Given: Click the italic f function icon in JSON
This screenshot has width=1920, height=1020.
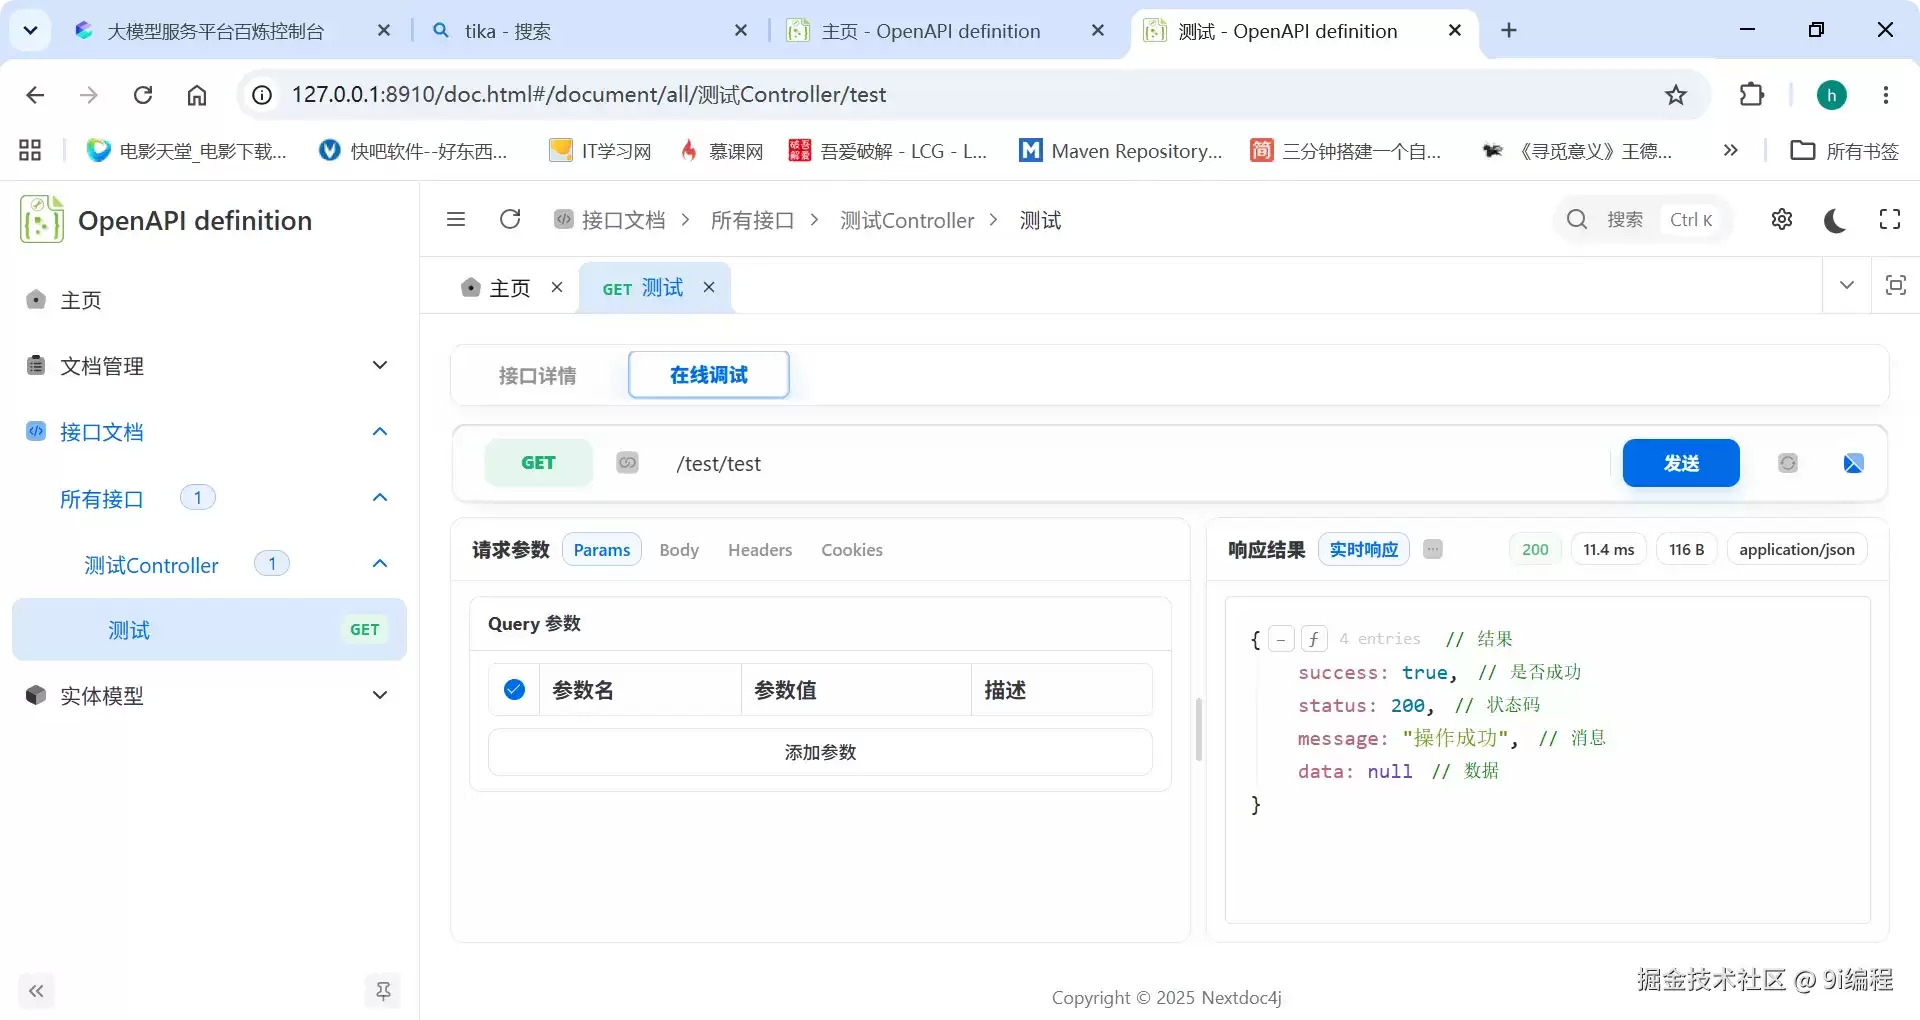Looking at the screenshot, I should 1314,639.
